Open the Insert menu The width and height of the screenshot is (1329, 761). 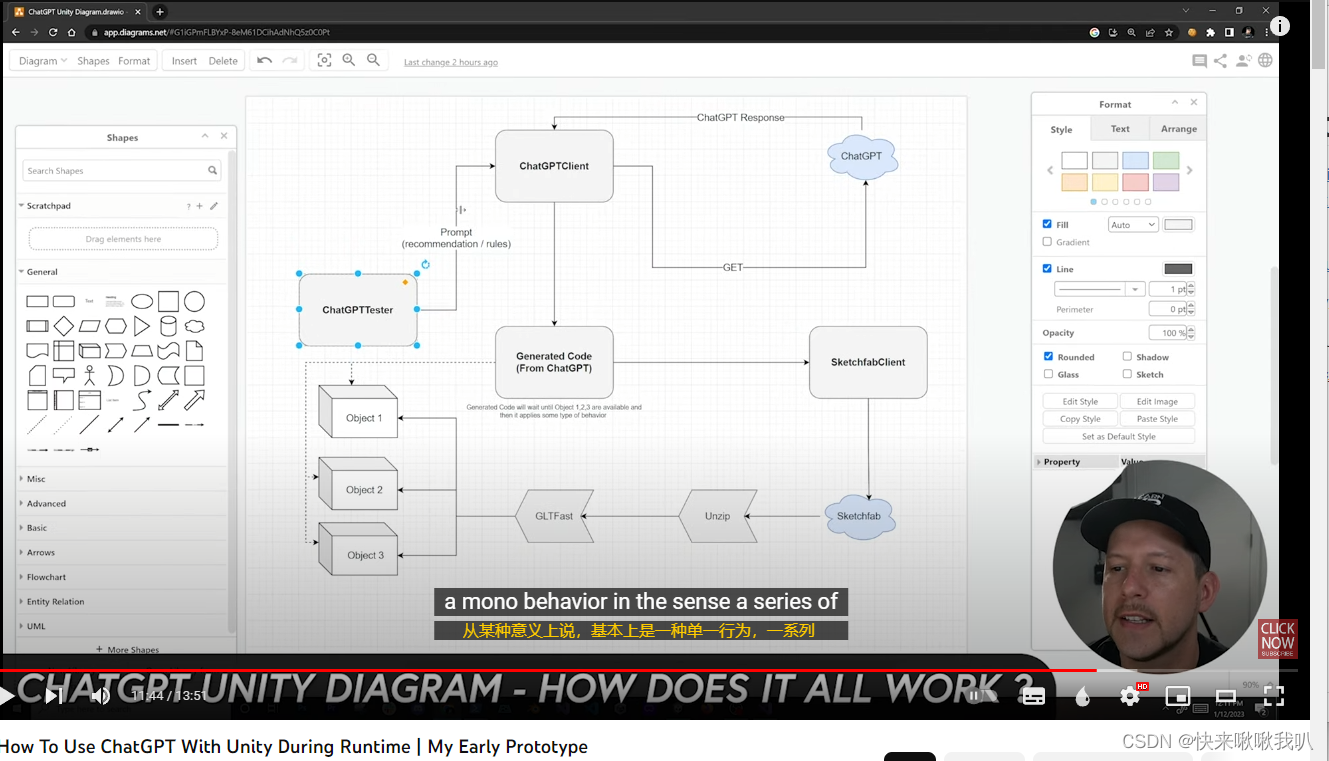tap(184, 61)
